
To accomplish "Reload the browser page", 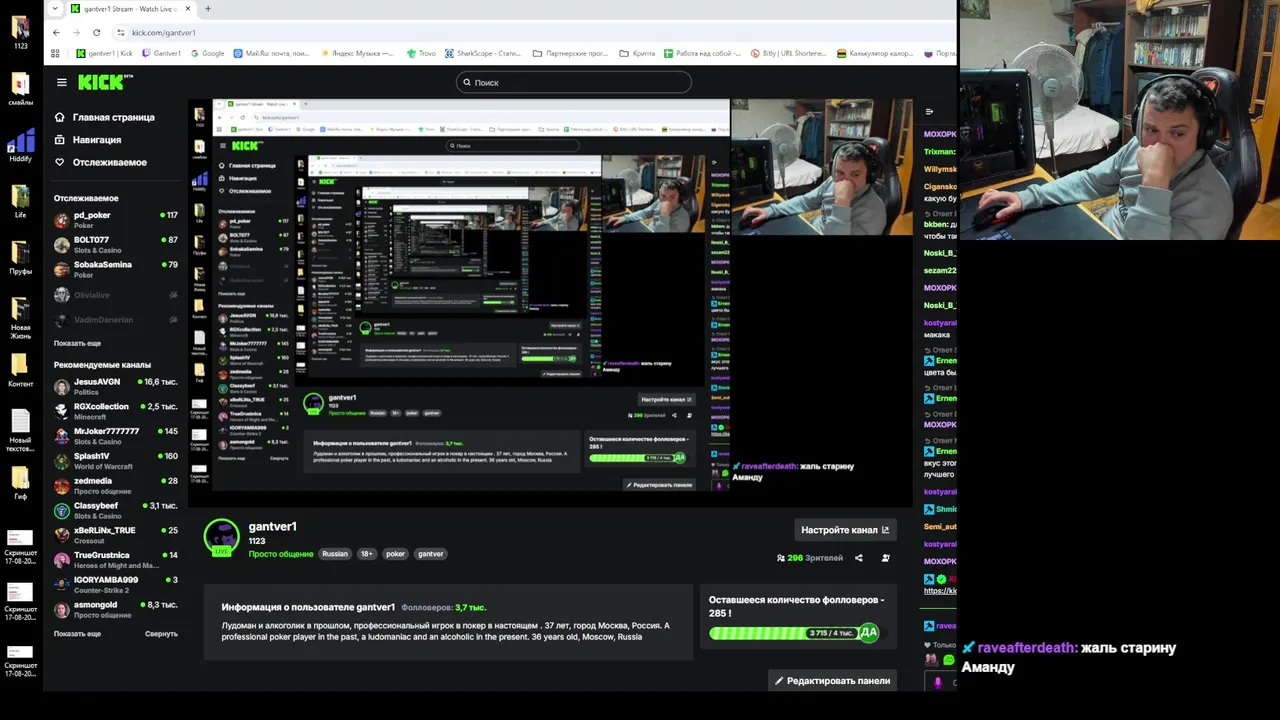I will coord(96,32).
